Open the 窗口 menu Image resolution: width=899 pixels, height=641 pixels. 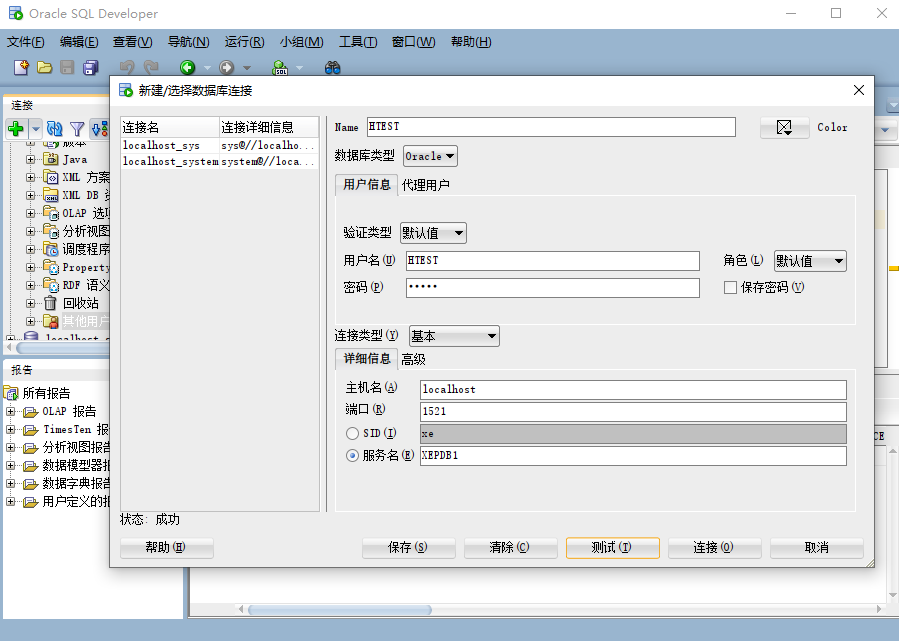(413, 42)
